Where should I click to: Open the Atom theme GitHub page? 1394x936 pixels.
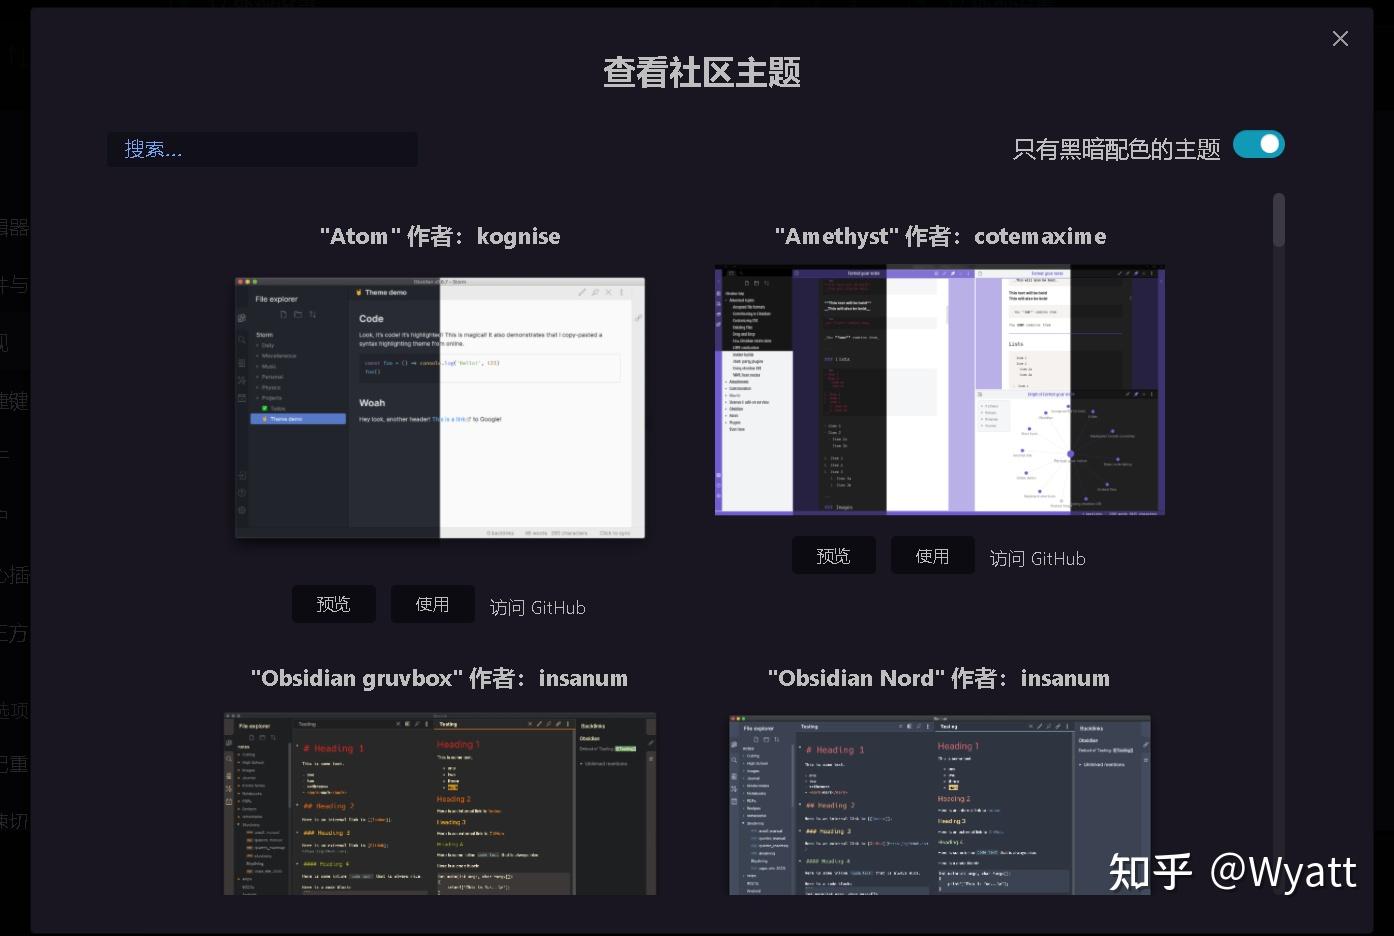click(x=537, y=607)
